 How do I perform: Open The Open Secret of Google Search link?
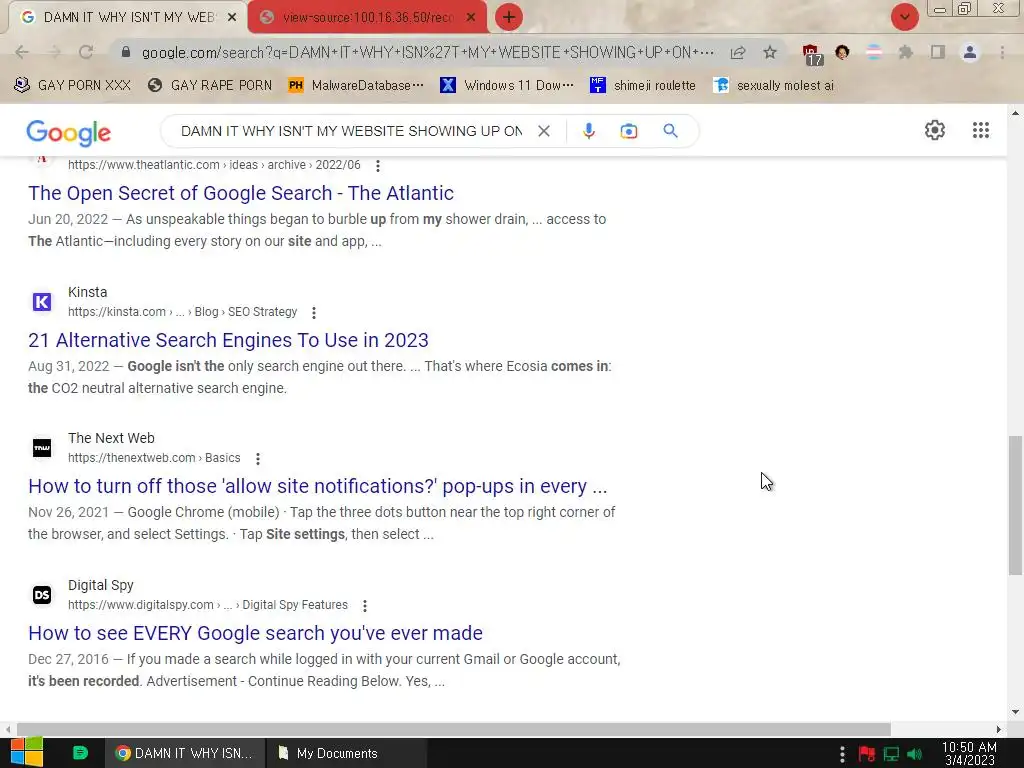(x=241, y=193)
